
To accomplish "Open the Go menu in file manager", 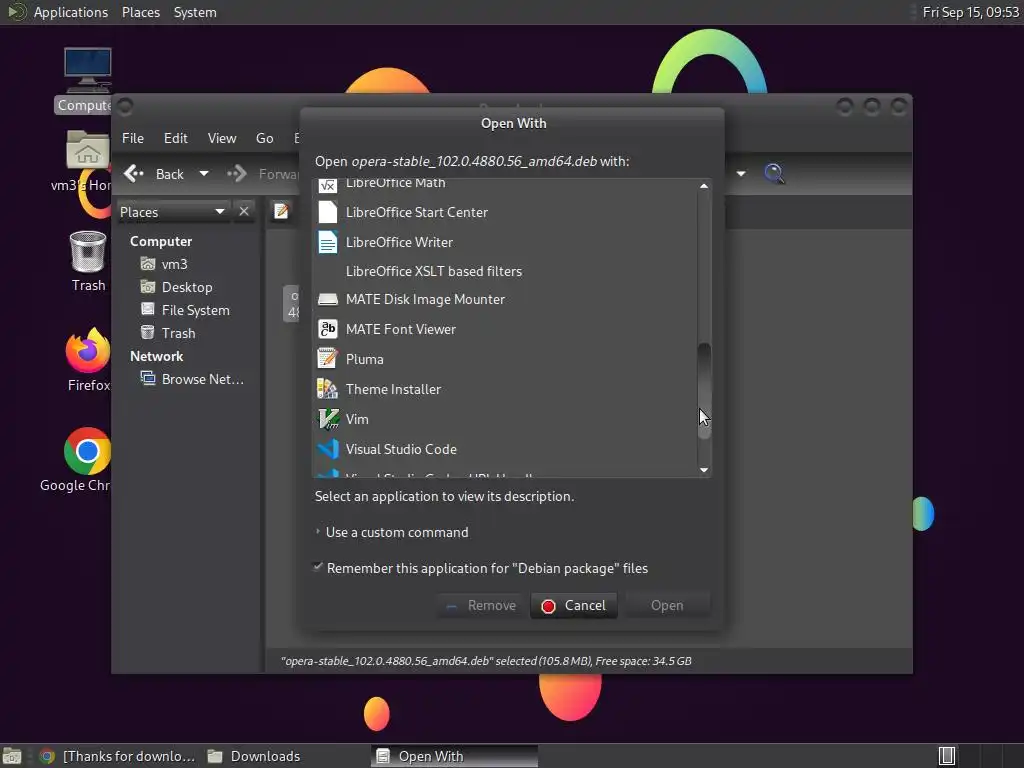I will click(264, 138).
